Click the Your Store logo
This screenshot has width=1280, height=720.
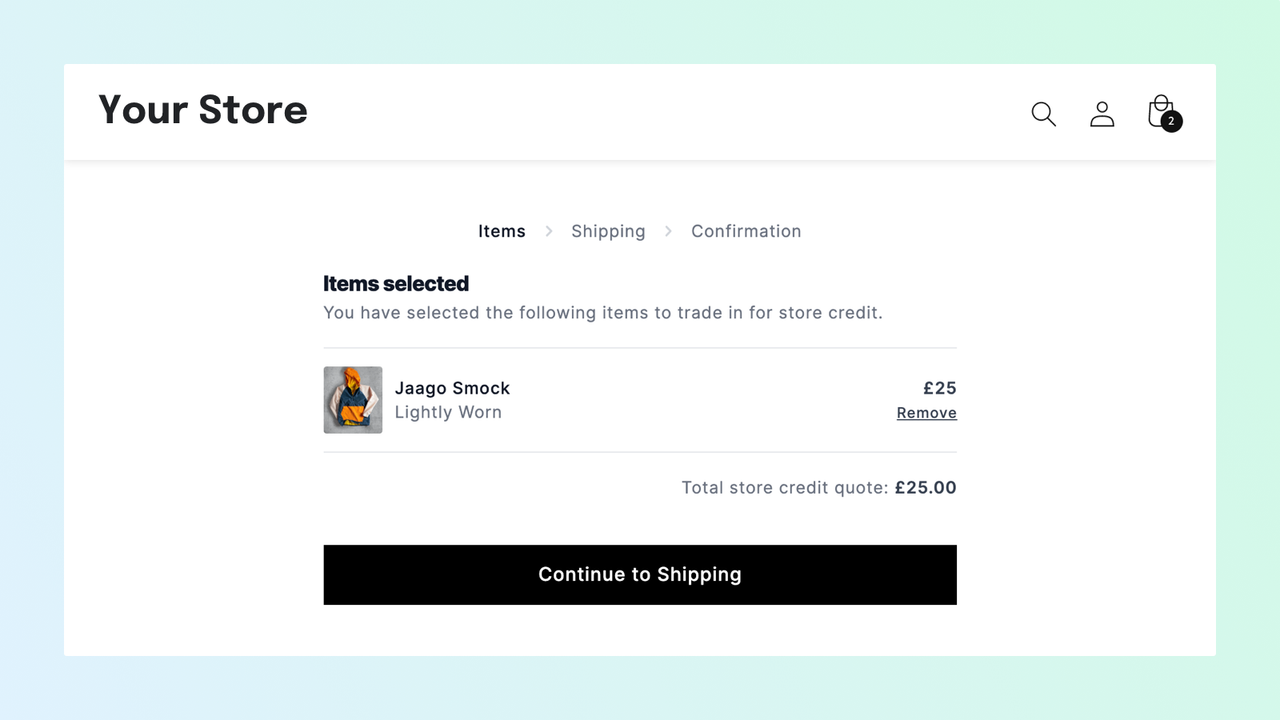point(202,110)
